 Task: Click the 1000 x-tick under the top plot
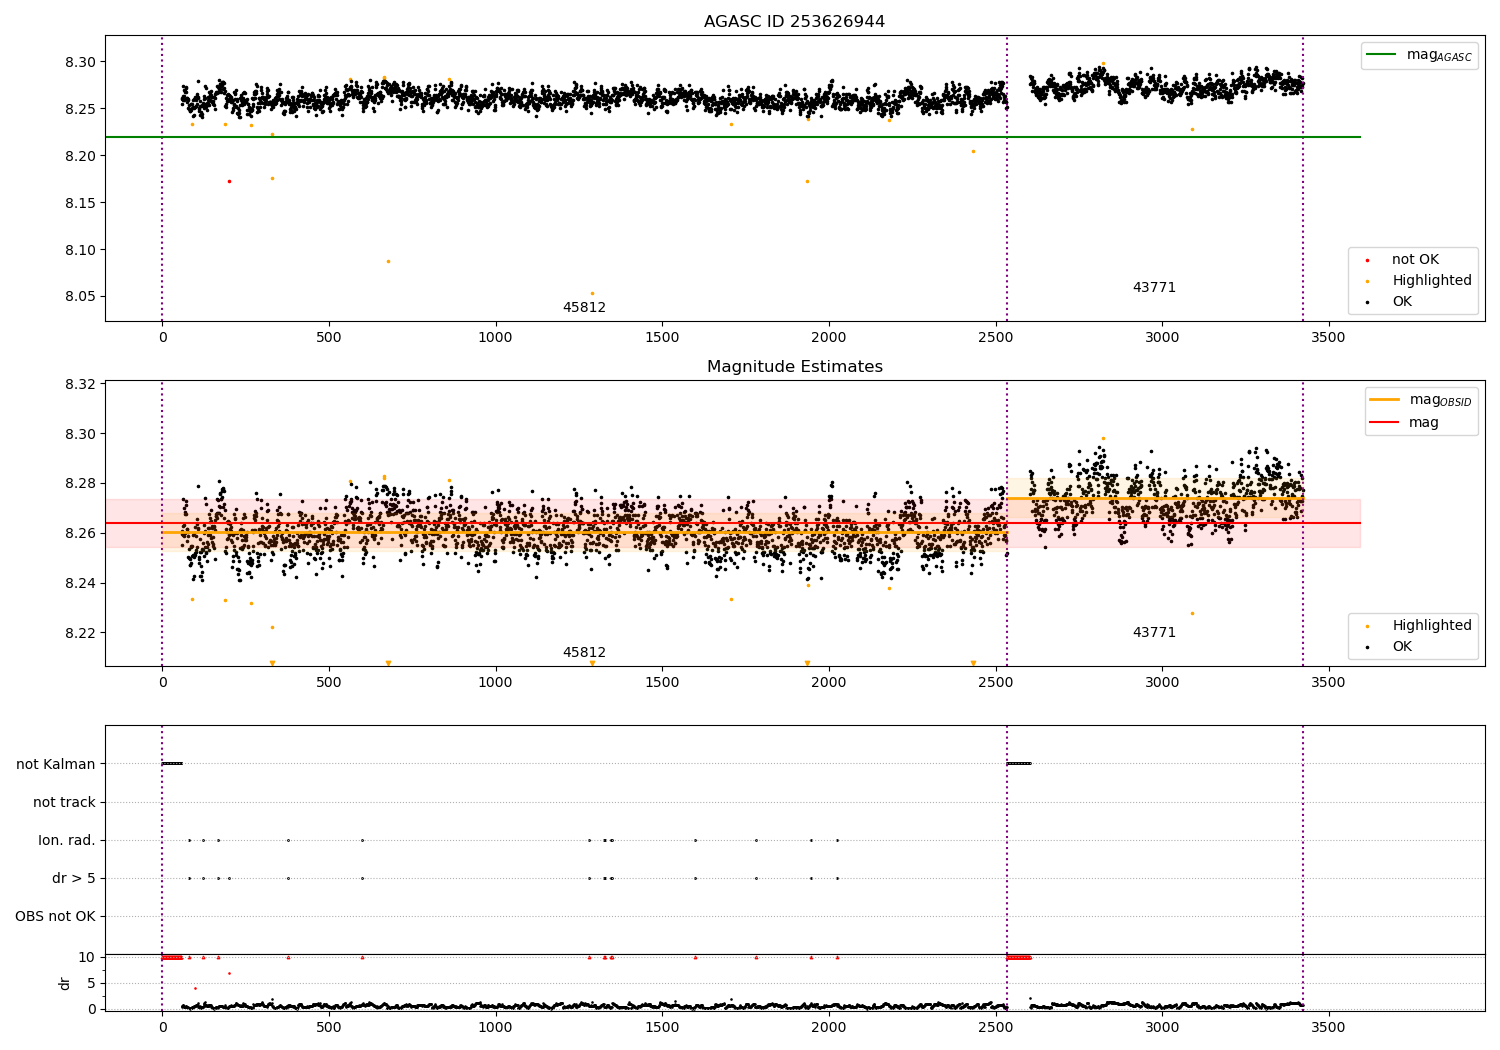[x=495, y=337]
